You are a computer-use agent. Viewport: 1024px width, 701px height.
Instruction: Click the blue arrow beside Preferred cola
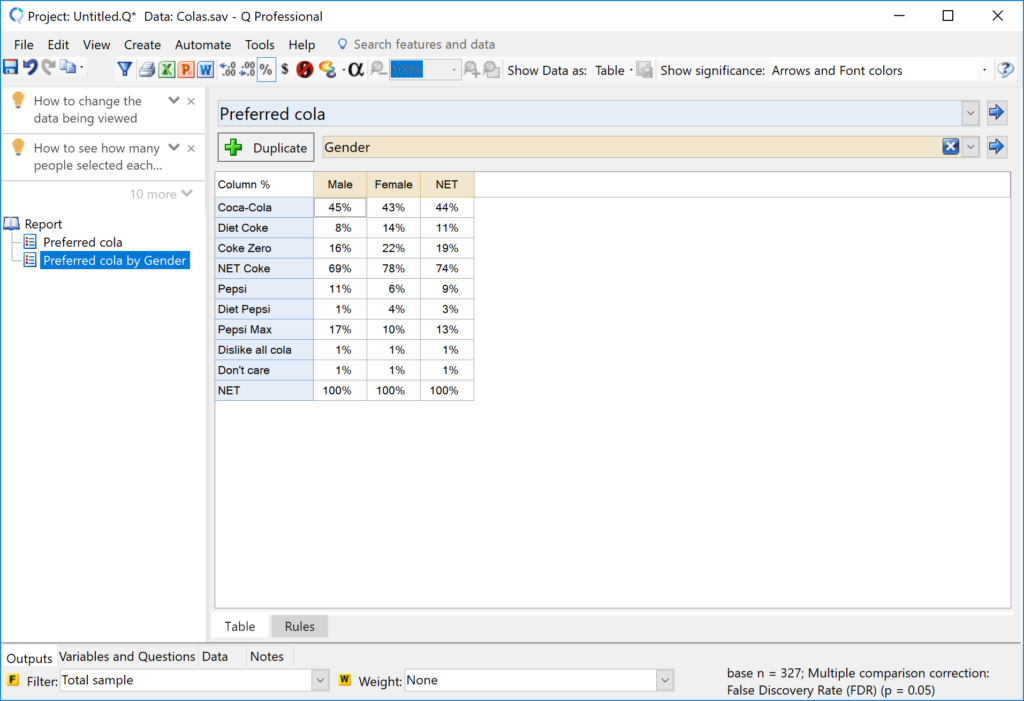[x=996, y=112]
